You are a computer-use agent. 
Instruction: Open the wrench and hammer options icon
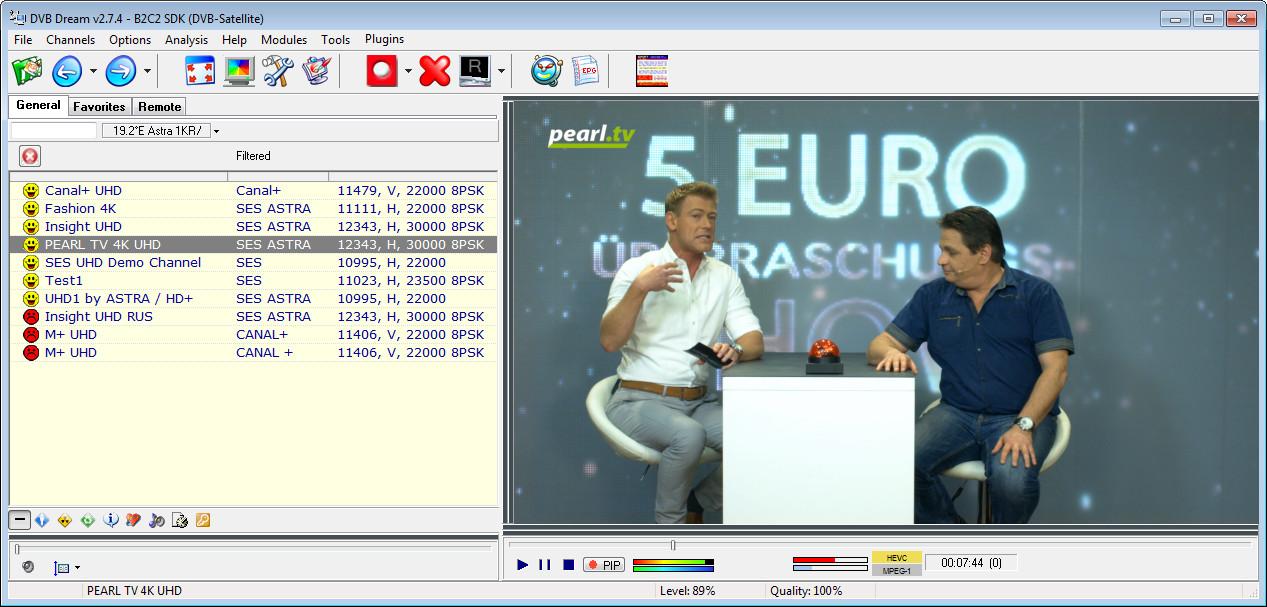coord(276,71)
